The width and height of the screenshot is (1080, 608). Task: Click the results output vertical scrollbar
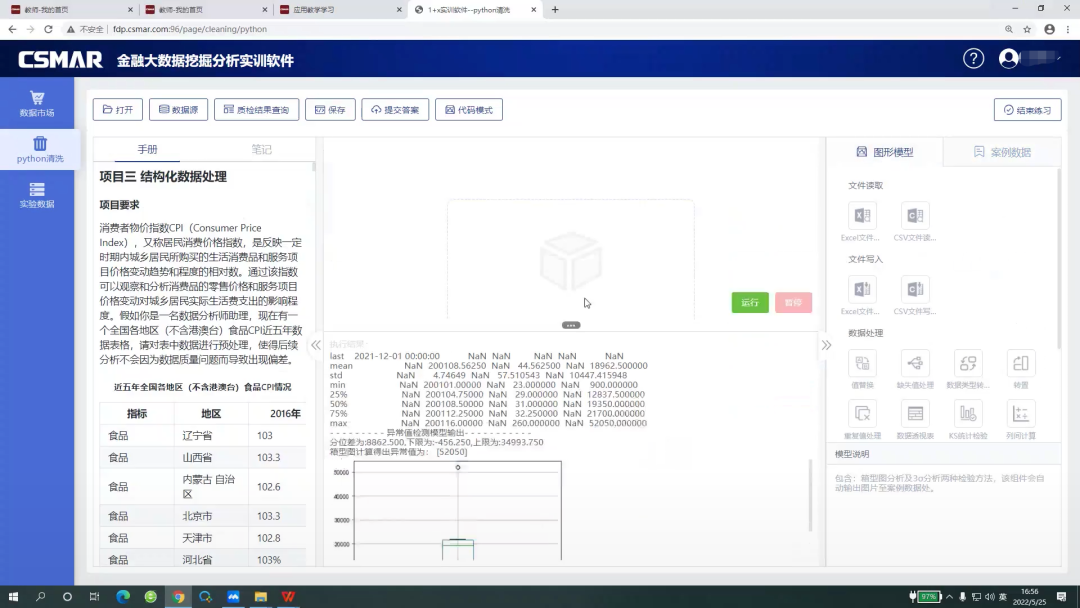811,490
